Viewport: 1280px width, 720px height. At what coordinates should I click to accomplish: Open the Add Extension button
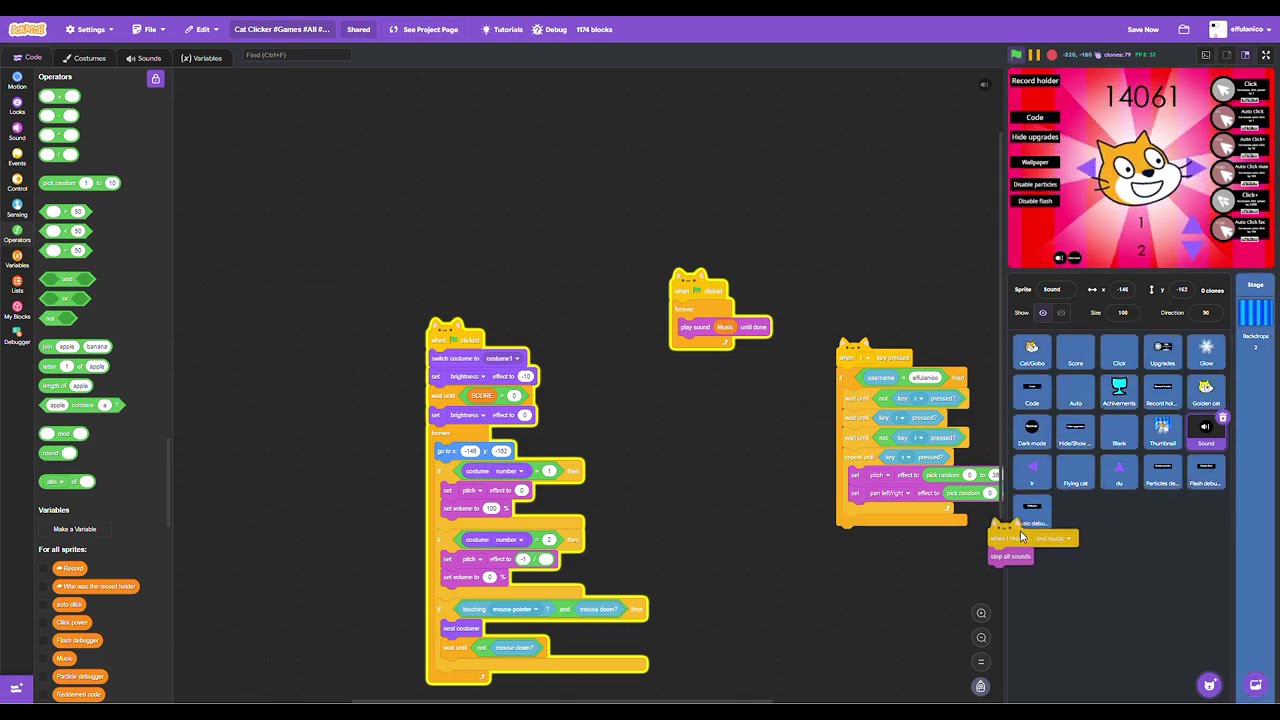tap(16, 688)
